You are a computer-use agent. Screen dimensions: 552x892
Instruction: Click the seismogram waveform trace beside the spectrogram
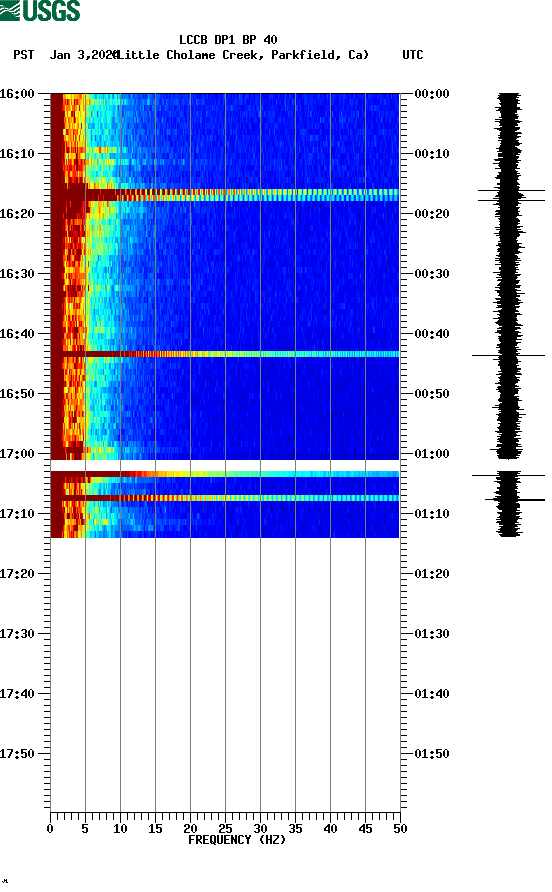(509, 276)
